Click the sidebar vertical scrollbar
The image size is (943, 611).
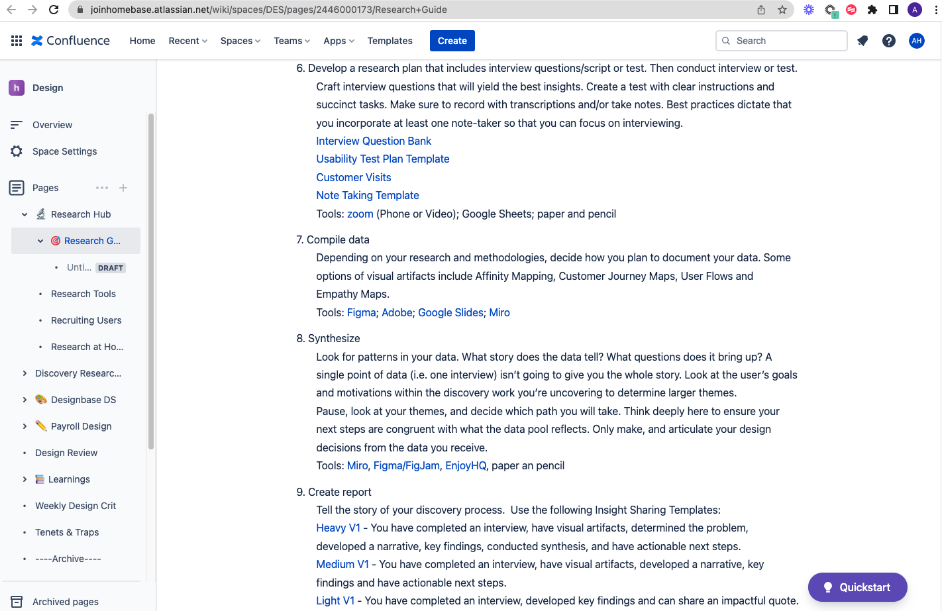pos(151,281)
